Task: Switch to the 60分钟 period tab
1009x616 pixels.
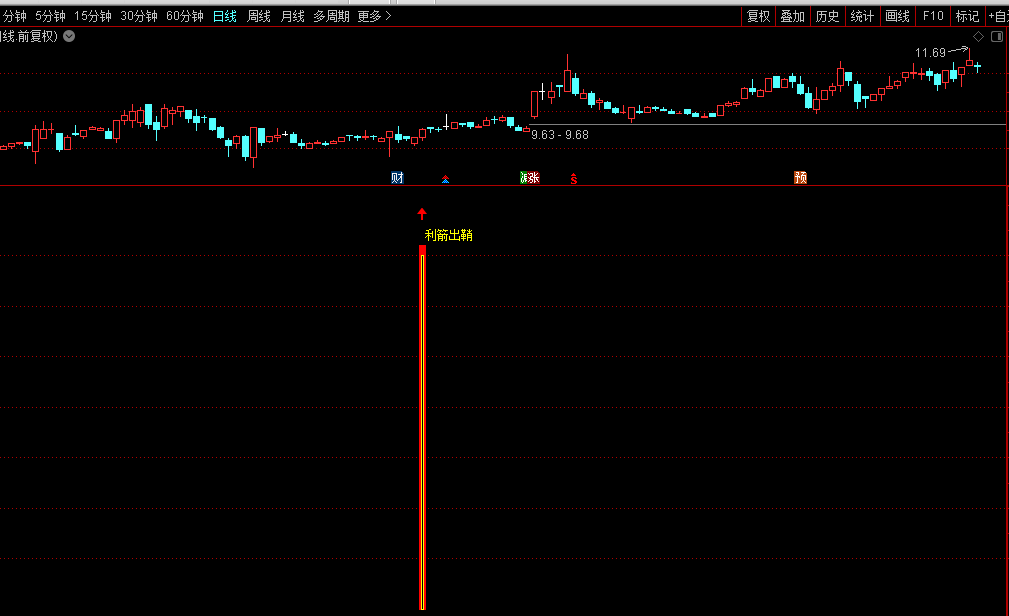Action: (x=184, y=16)
